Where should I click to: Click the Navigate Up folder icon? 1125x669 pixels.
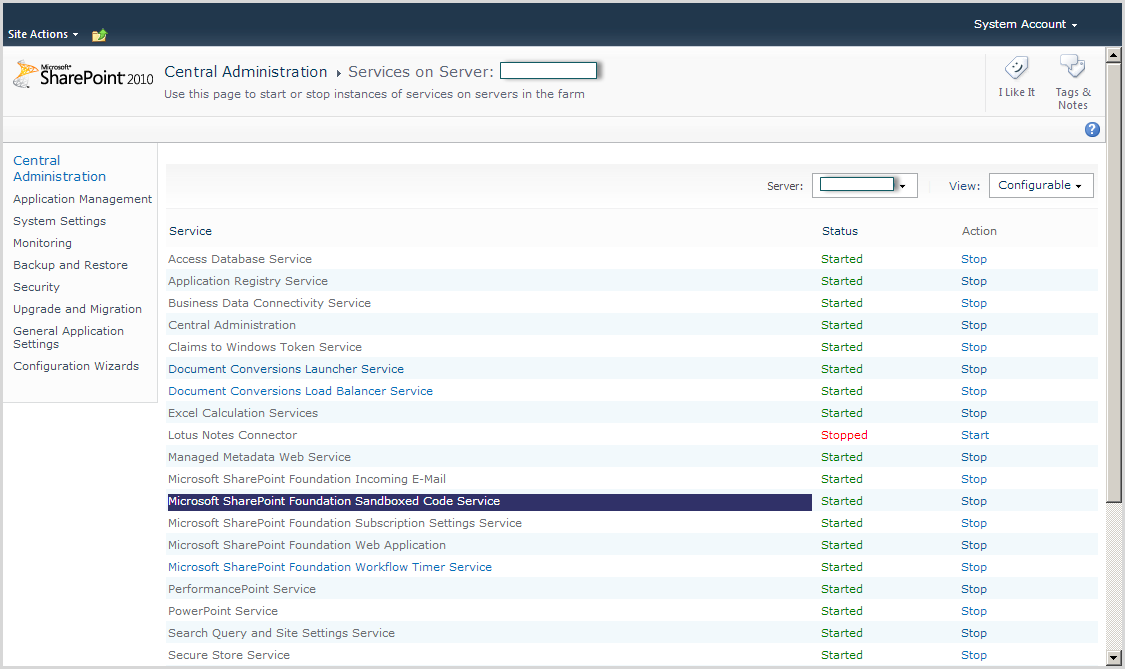pos(99,34)
